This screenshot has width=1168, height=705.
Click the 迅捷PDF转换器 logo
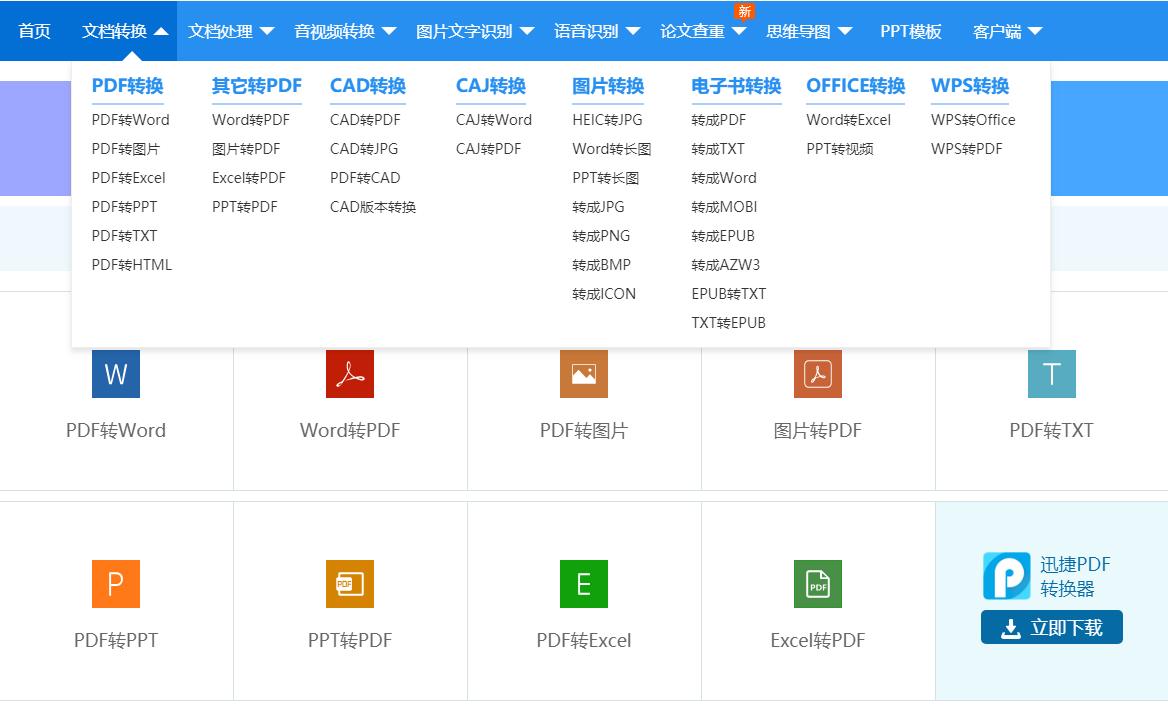coord(1007,575)
